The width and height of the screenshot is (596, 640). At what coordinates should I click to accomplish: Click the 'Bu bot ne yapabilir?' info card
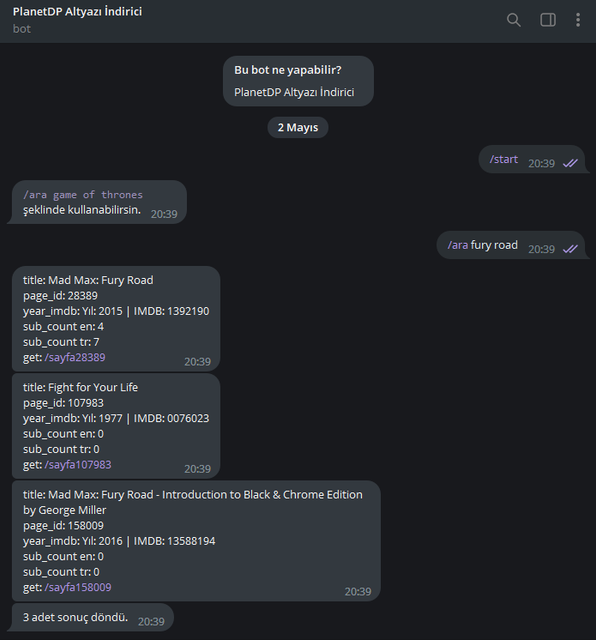pos(298,81)
